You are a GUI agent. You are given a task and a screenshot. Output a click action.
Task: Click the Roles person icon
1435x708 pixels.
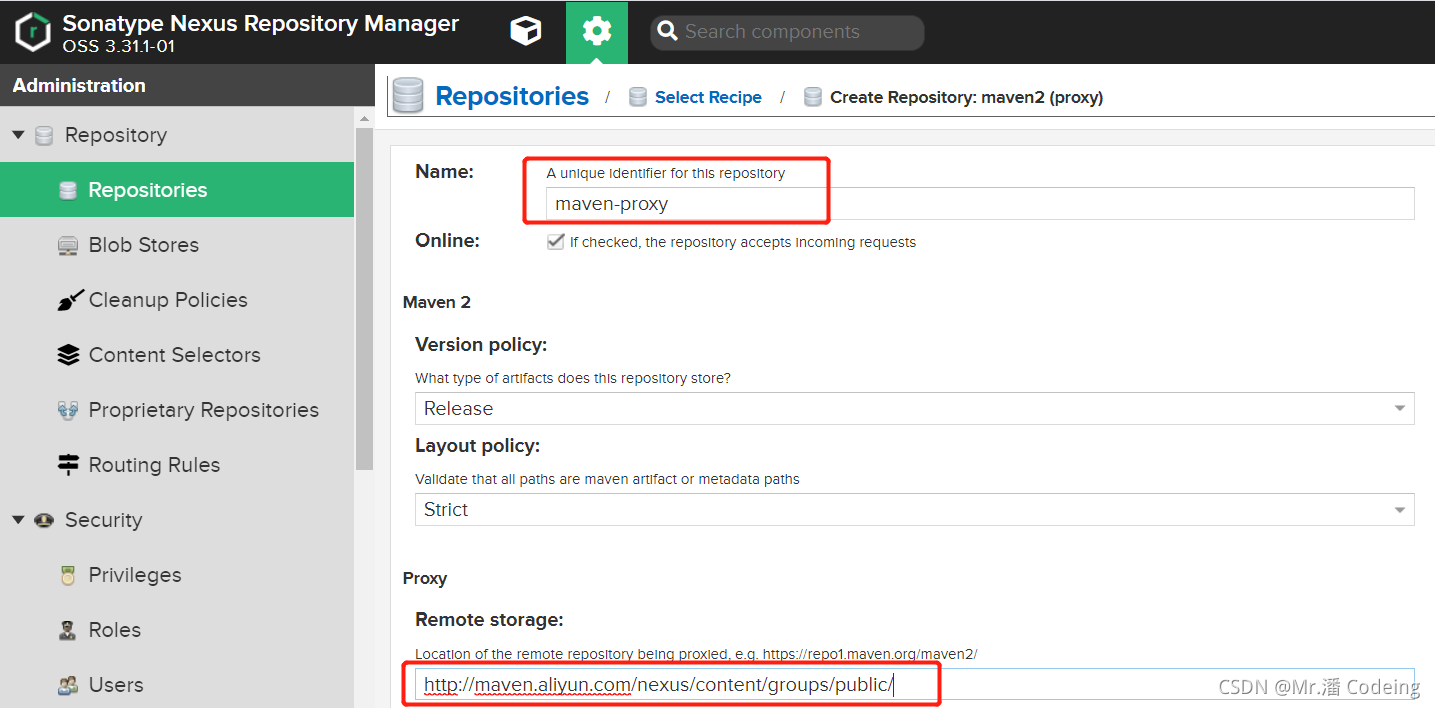tap(67, 630)
